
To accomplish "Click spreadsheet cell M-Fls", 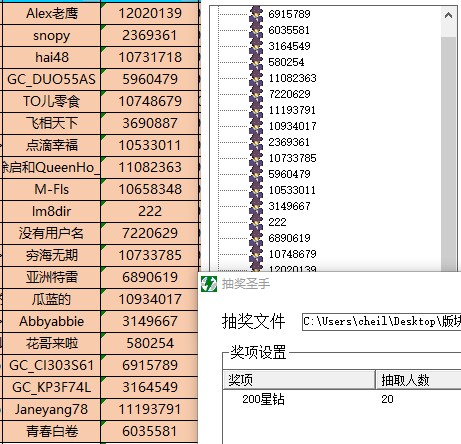I will [x=51, y=189].
